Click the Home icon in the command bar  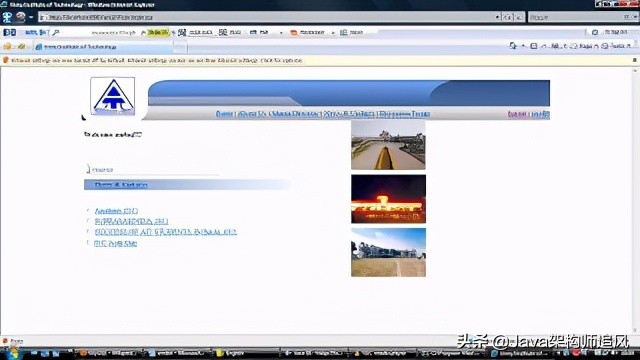coord(513,46)
